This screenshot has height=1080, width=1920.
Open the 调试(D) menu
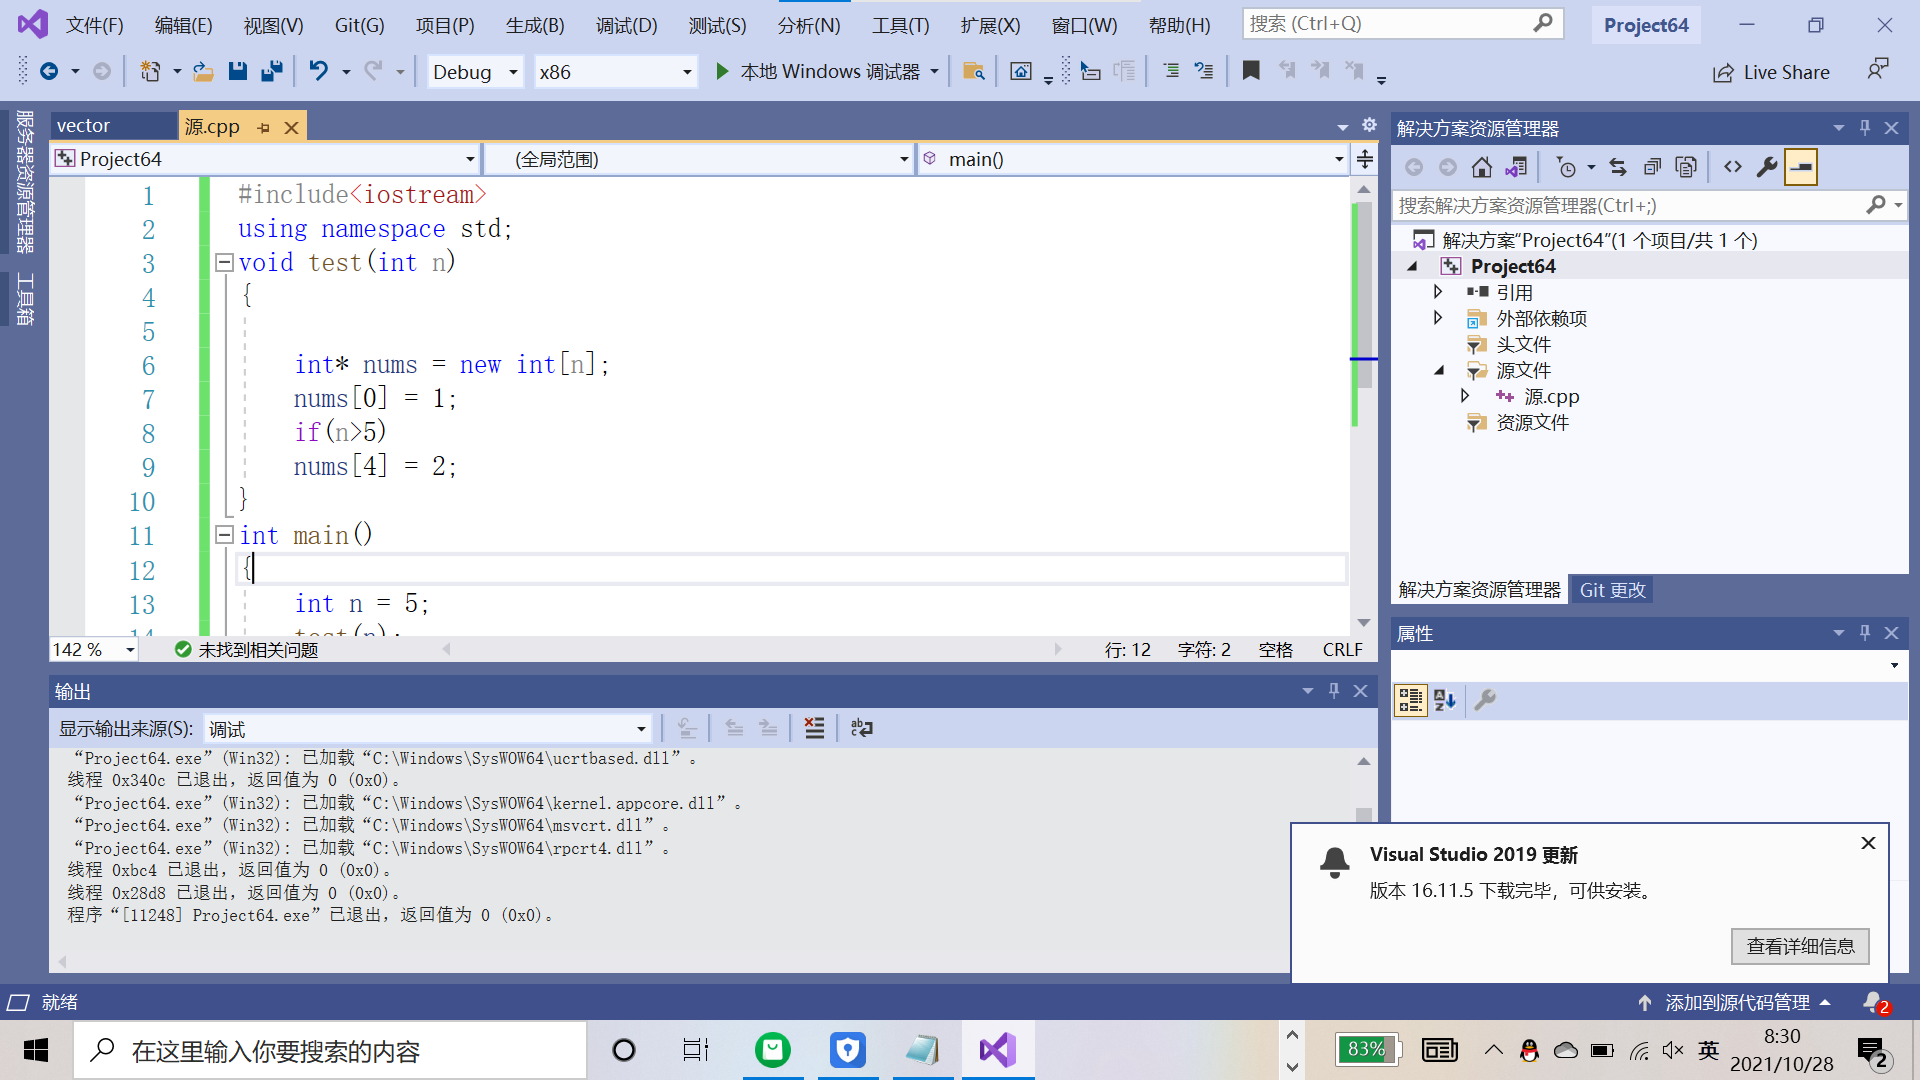point(626,25)
